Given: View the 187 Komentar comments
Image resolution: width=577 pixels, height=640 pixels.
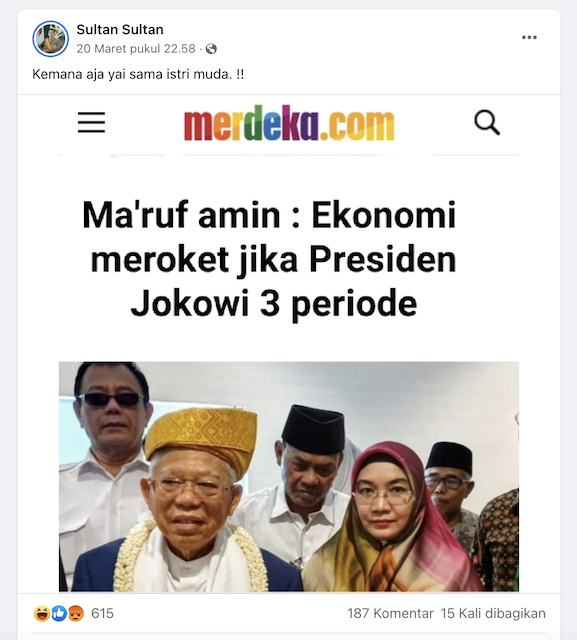Looking at the screenshot, I should point(390,613).
